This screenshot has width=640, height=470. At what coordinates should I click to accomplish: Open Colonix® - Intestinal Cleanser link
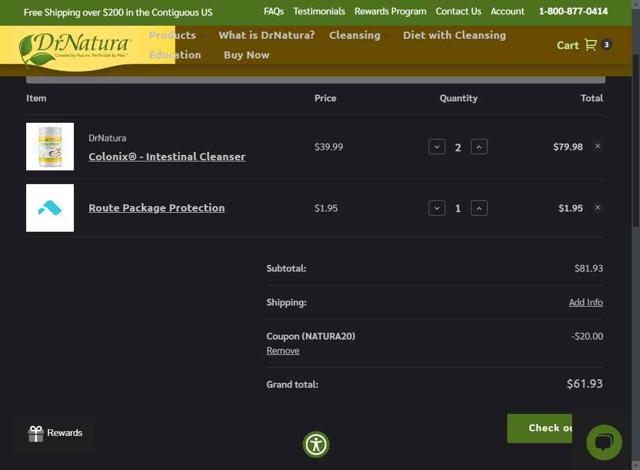click(167, 157)
